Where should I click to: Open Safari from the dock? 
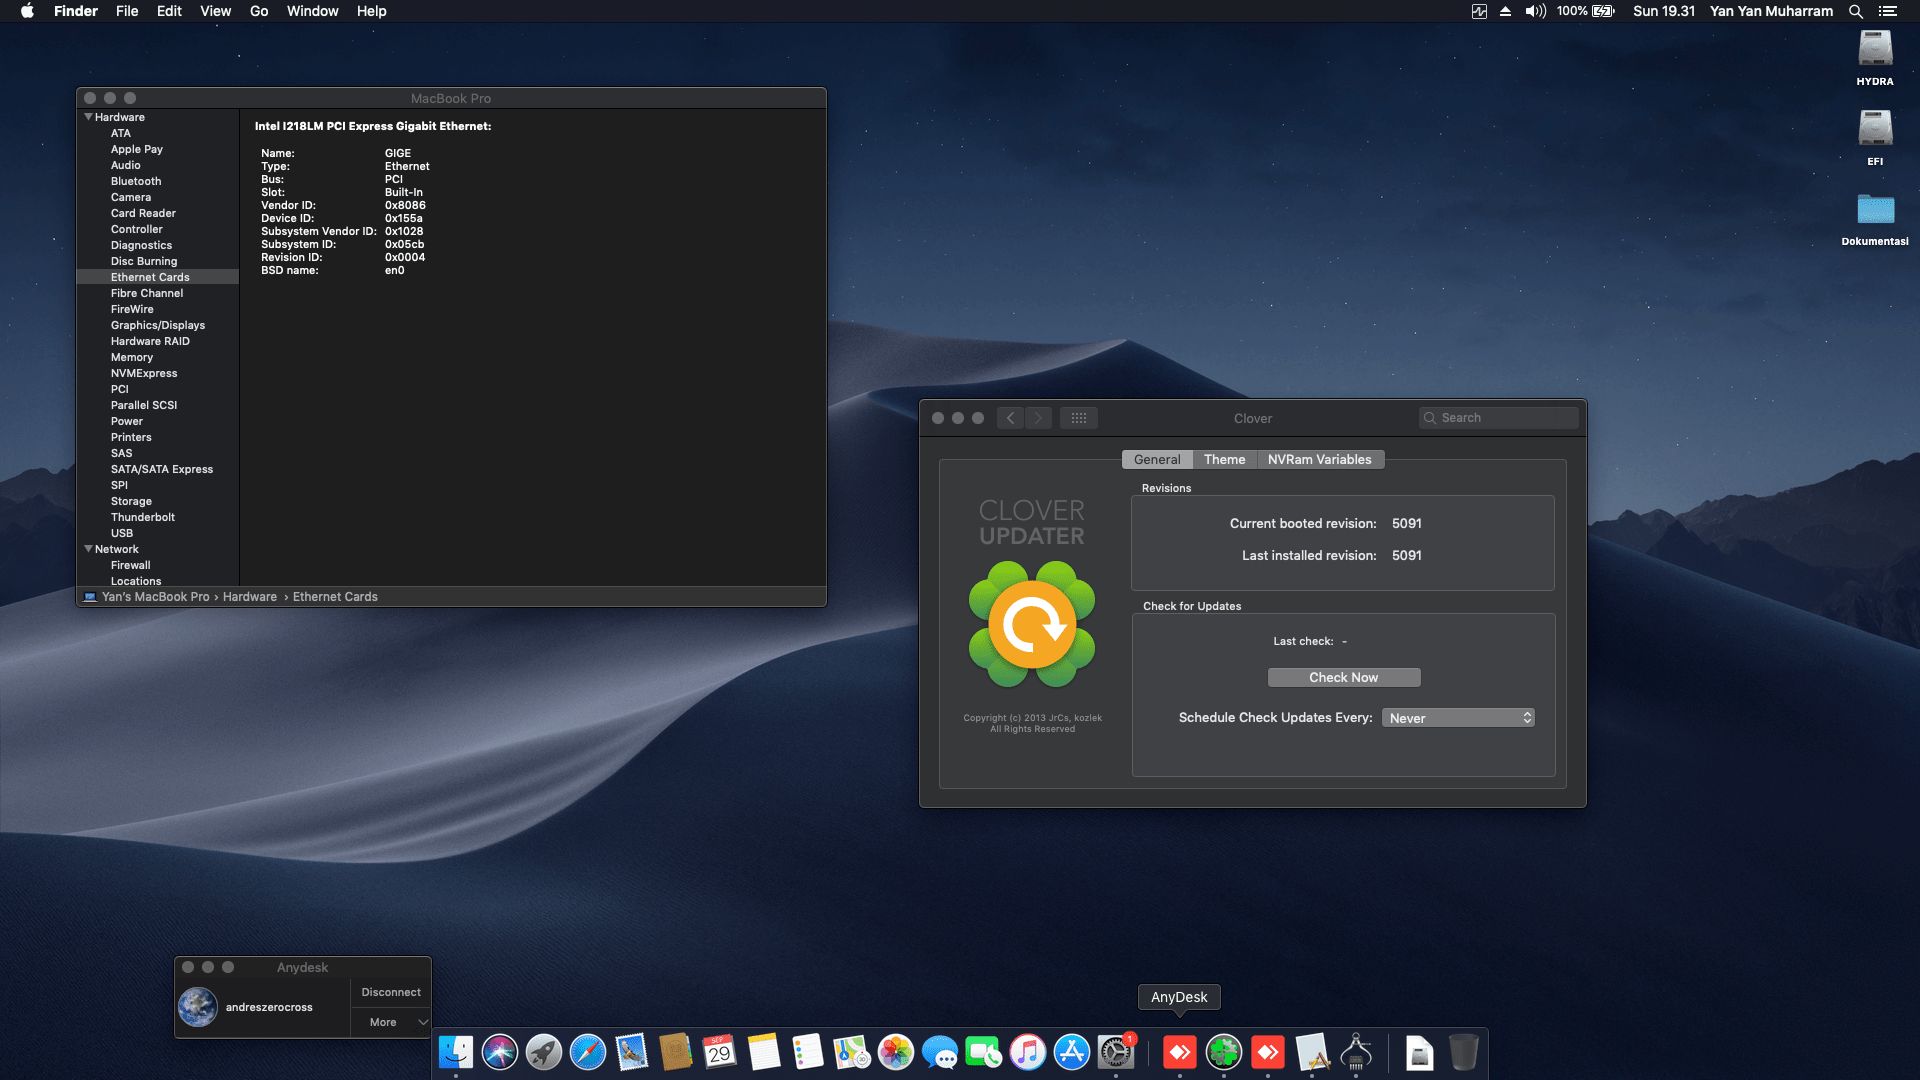click(x=587, y=1052)
